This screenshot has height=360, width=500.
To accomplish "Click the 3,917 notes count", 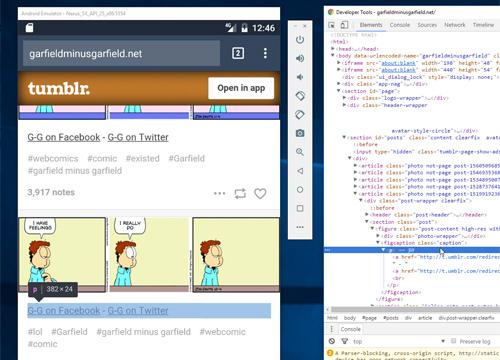I will point(51,192).
